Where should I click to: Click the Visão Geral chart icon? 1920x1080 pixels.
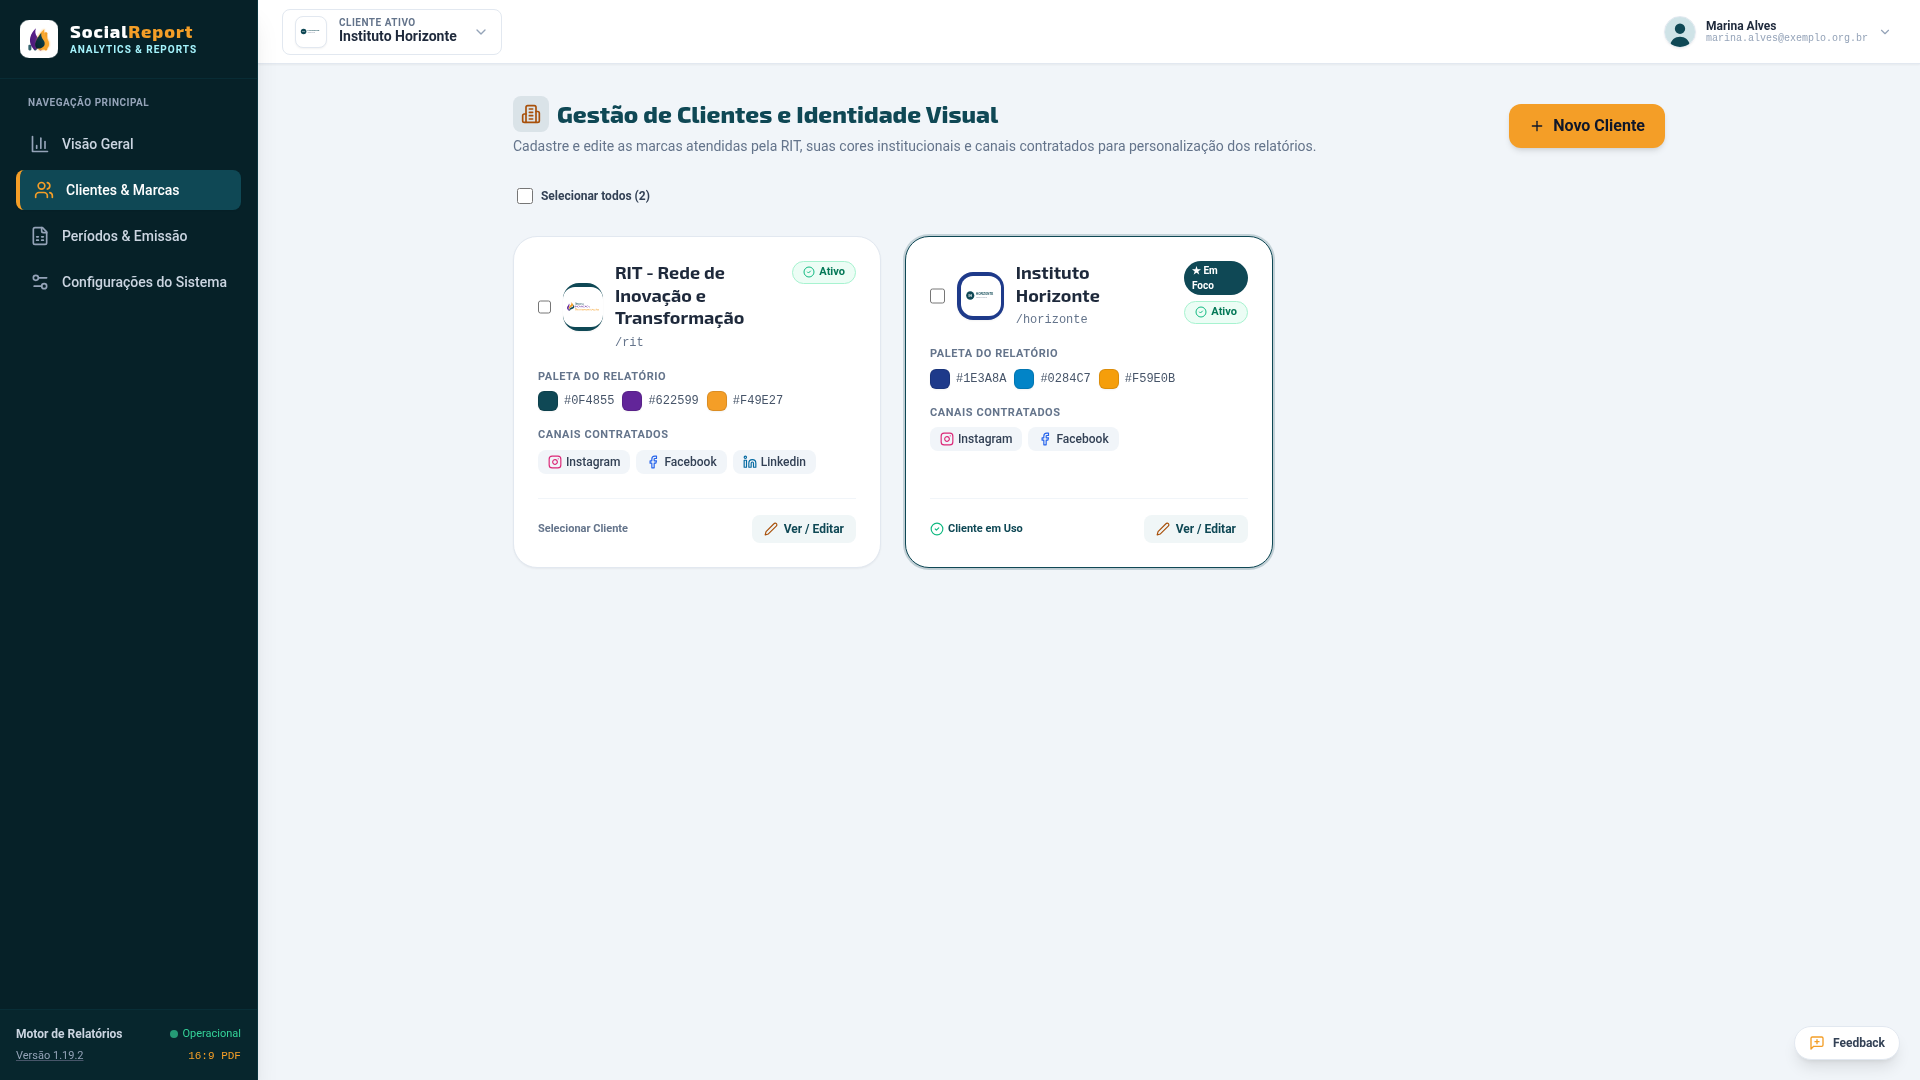point(40,144)
